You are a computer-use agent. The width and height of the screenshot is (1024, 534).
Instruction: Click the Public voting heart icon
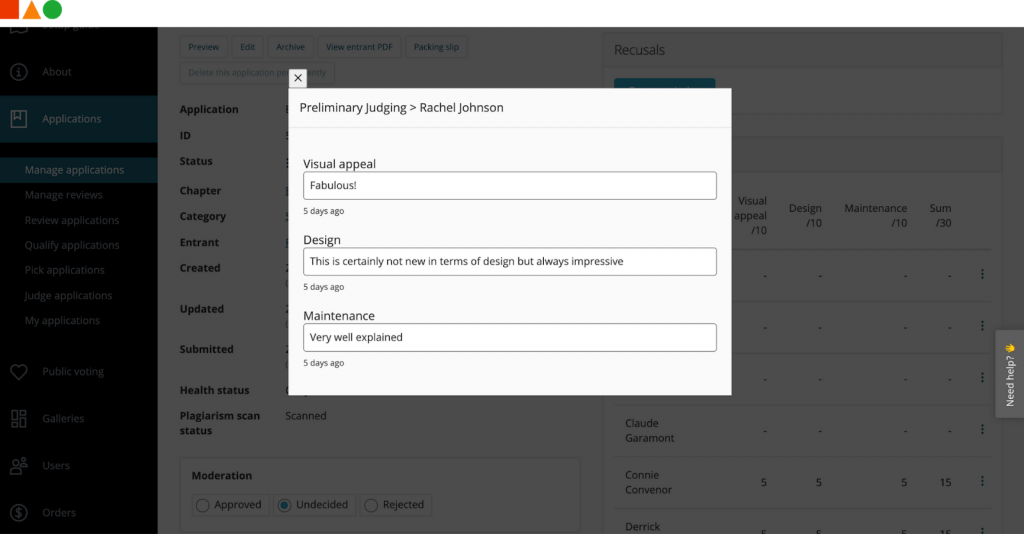pos(18,372)
